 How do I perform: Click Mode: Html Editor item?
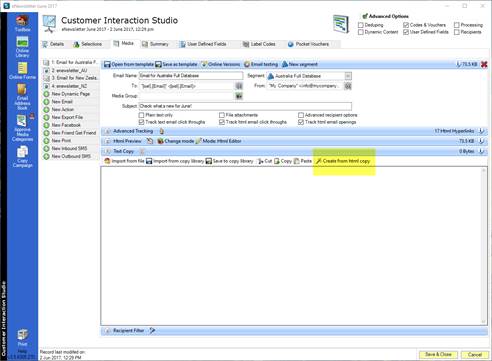(x=219, y=141)
